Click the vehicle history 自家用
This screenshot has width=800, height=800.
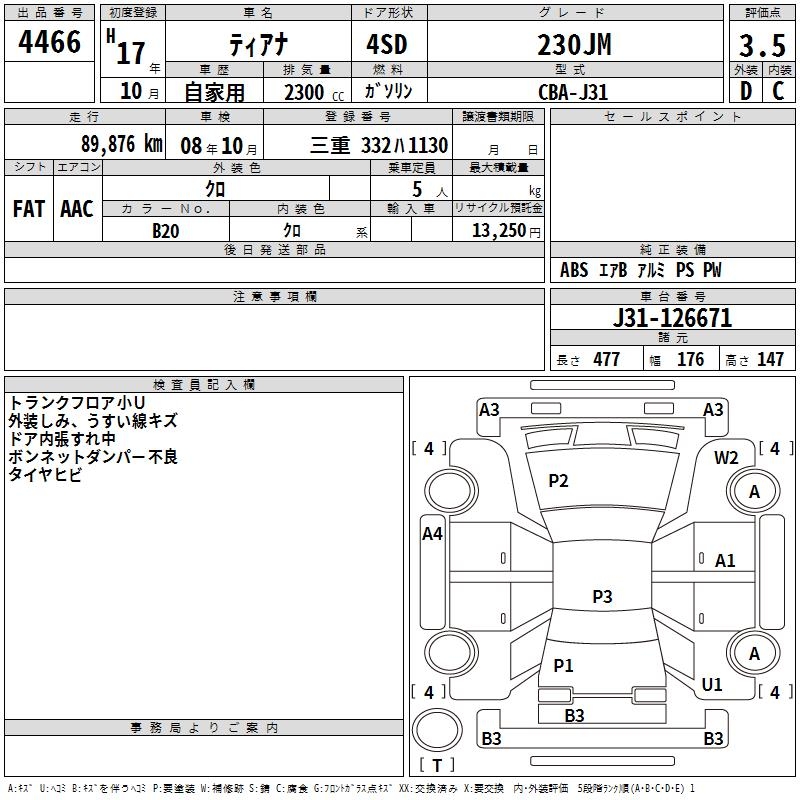coord(214,92)
